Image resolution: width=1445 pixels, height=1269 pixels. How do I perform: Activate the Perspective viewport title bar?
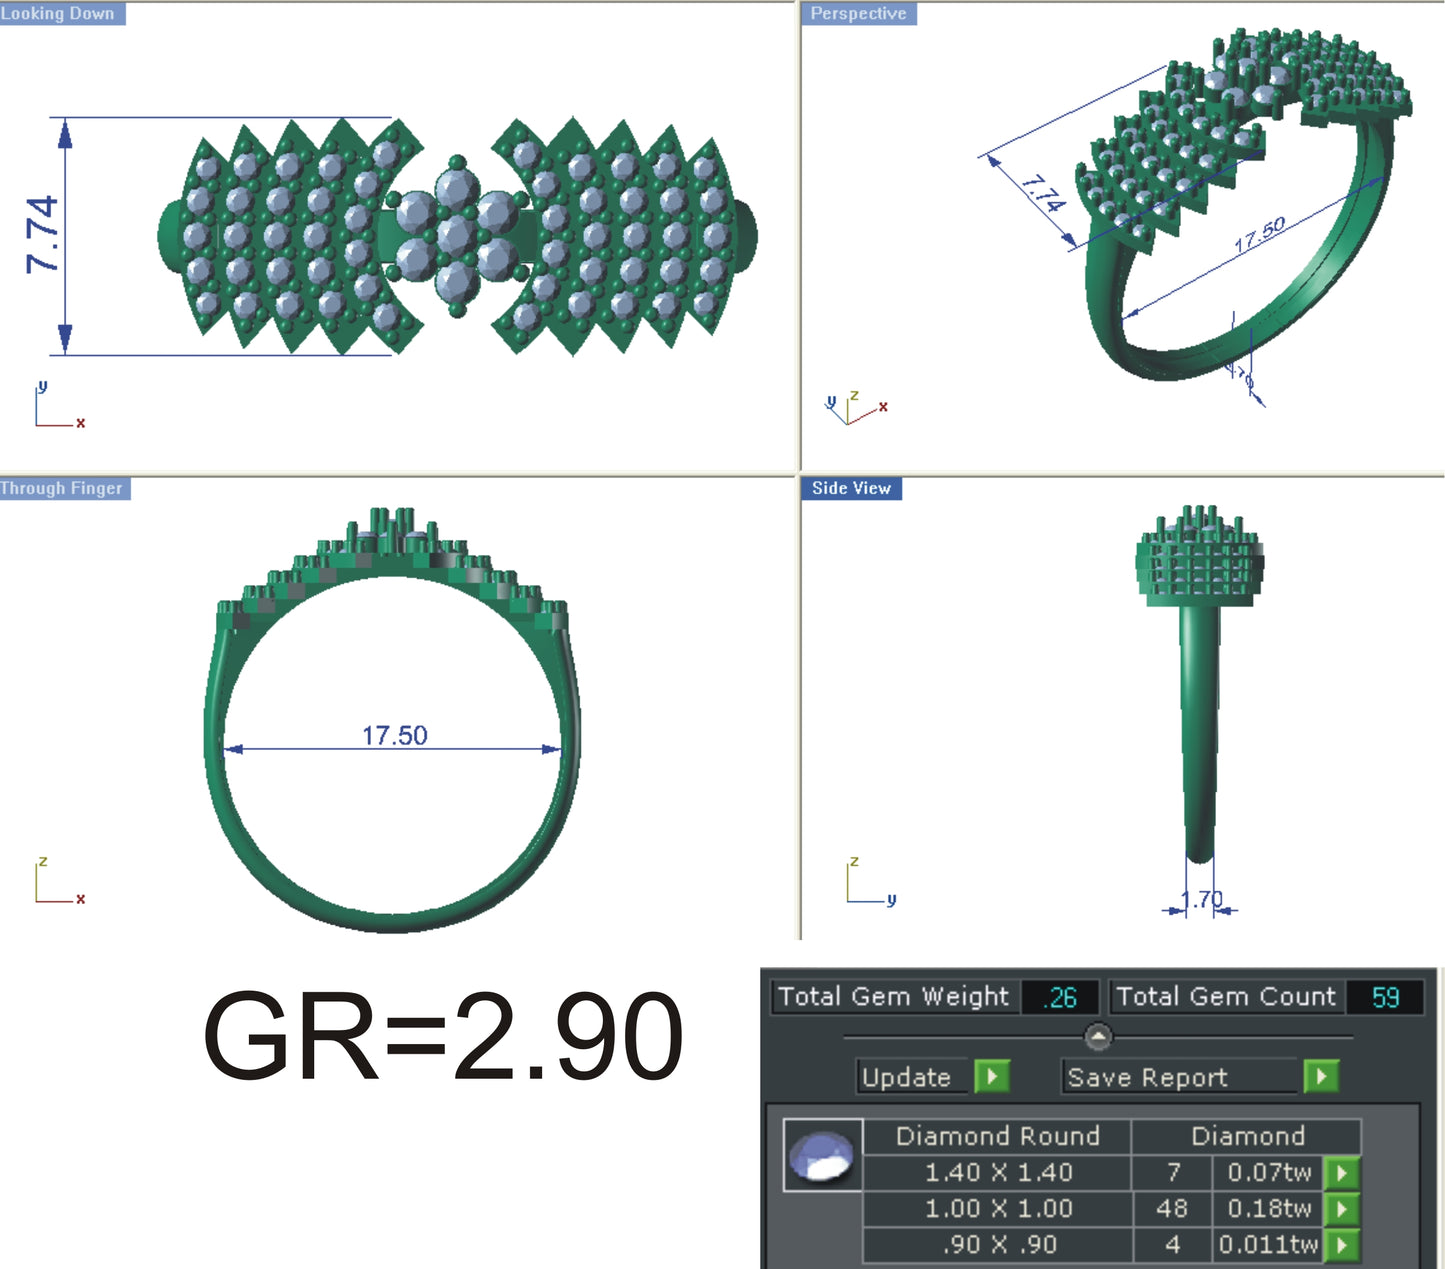pyautogui.click(x=858, y=14)
